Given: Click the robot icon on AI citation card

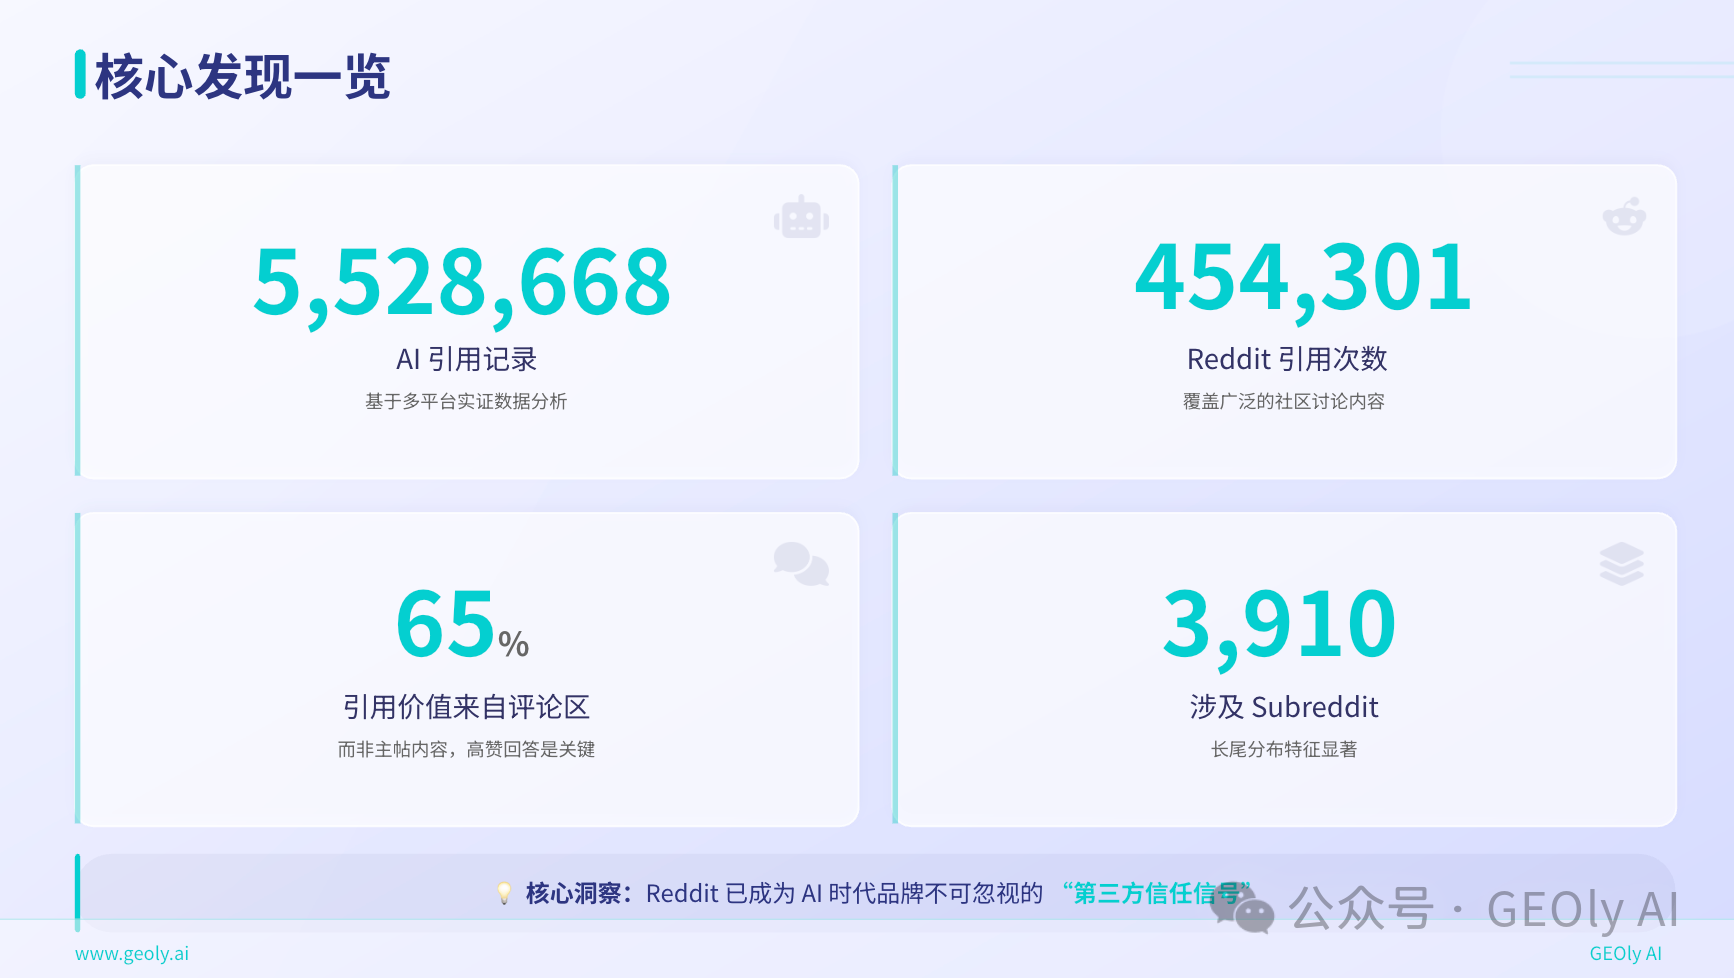Looking at the screenshot, I should pyautogui.click(x=801, y=218).
